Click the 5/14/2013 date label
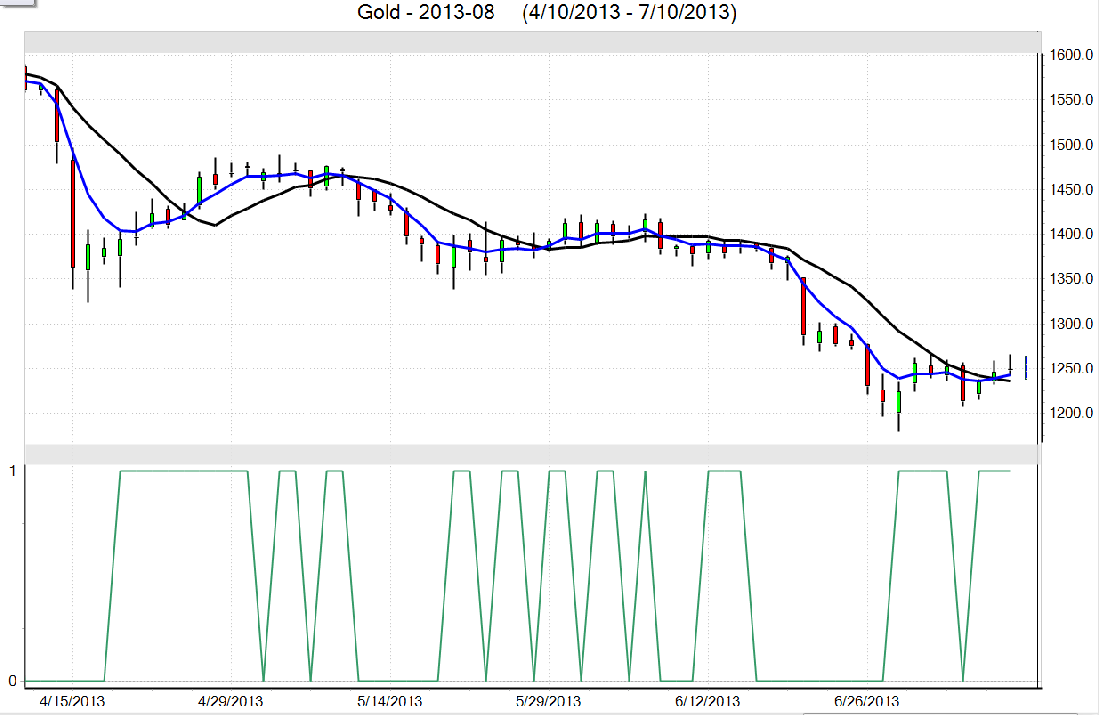 390,701
